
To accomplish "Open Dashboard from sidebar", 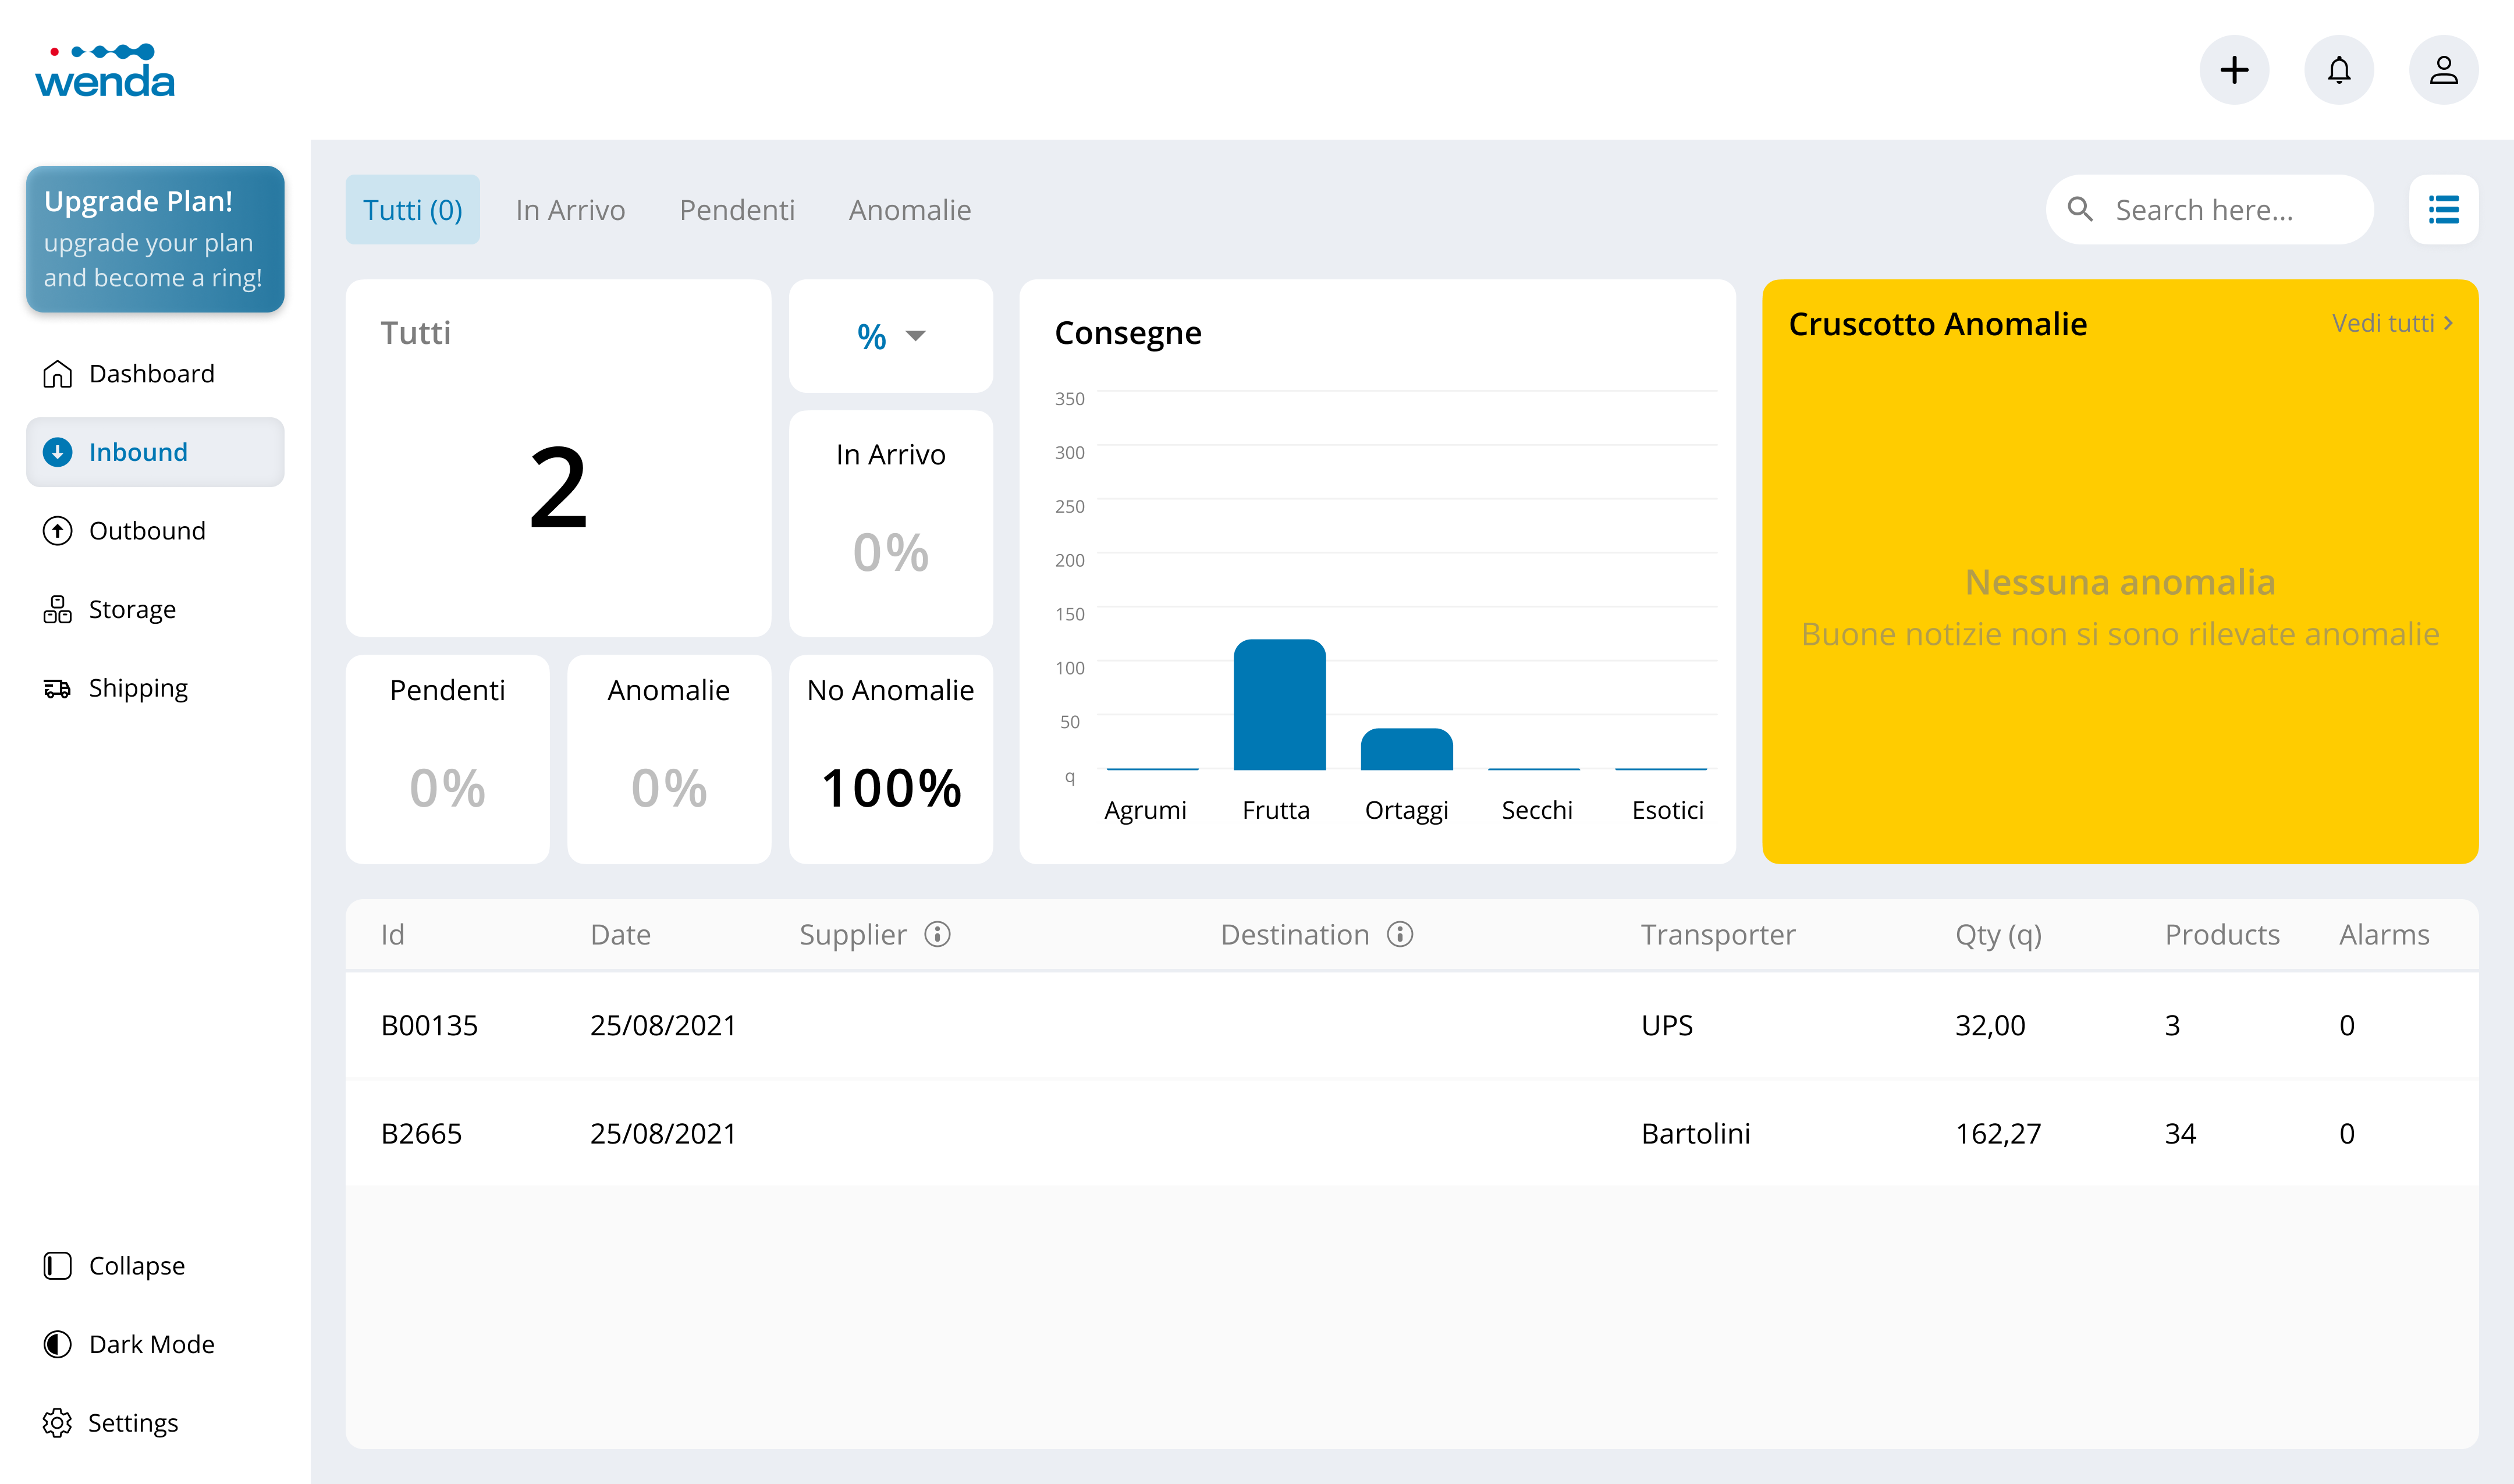I will pyautogui.click(x=152, y=374).
